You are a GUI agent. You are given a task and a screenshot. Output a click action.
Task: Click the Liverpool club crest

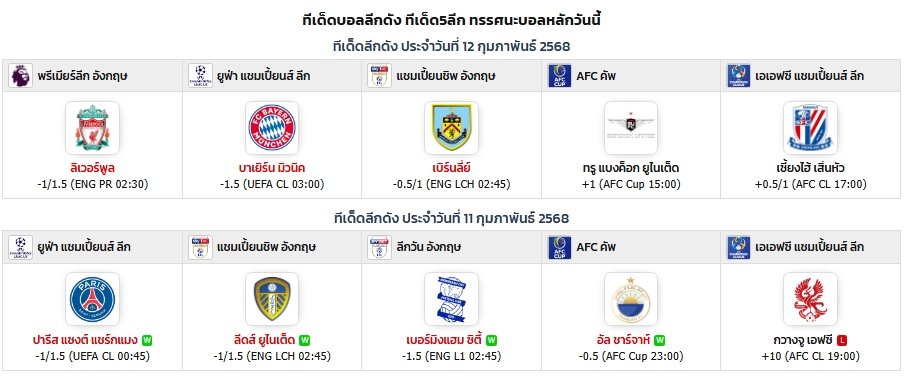click(x=92, y=128)
